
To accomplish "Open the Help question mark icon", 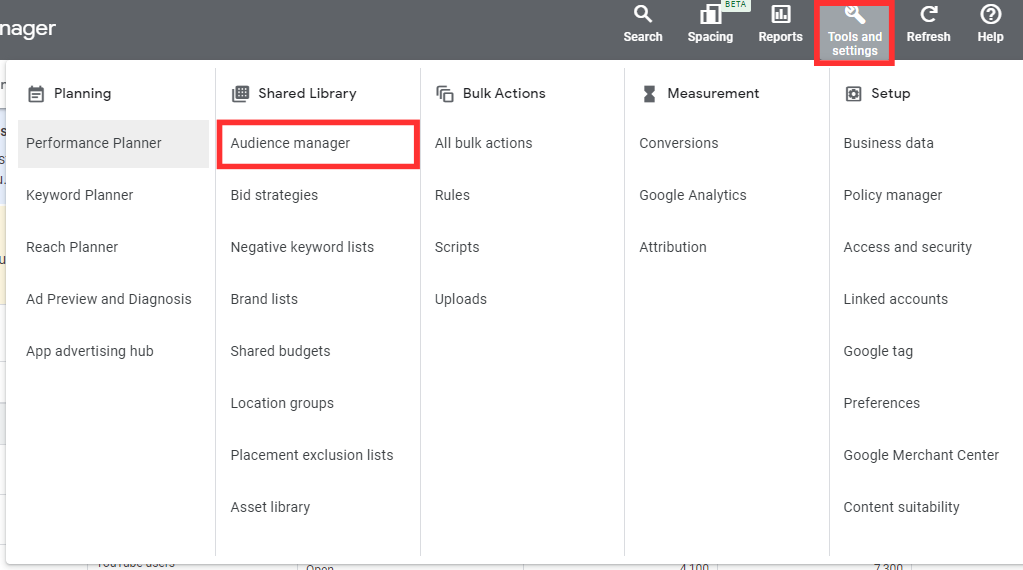I will point(990,14).
